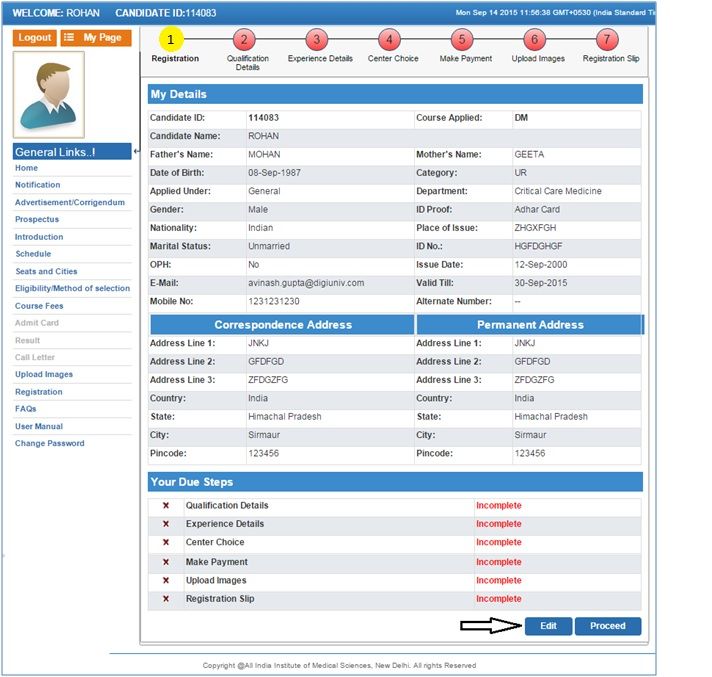Open Registration sidebar link
The width and height of the screenshot is (712, 677).
click(39, 392)
